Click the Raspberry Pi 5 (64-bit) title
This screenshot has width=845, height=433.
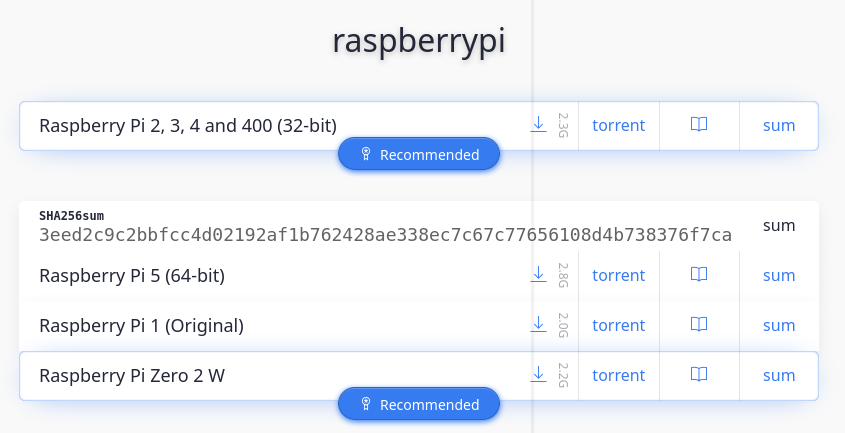tap(132, 276)
